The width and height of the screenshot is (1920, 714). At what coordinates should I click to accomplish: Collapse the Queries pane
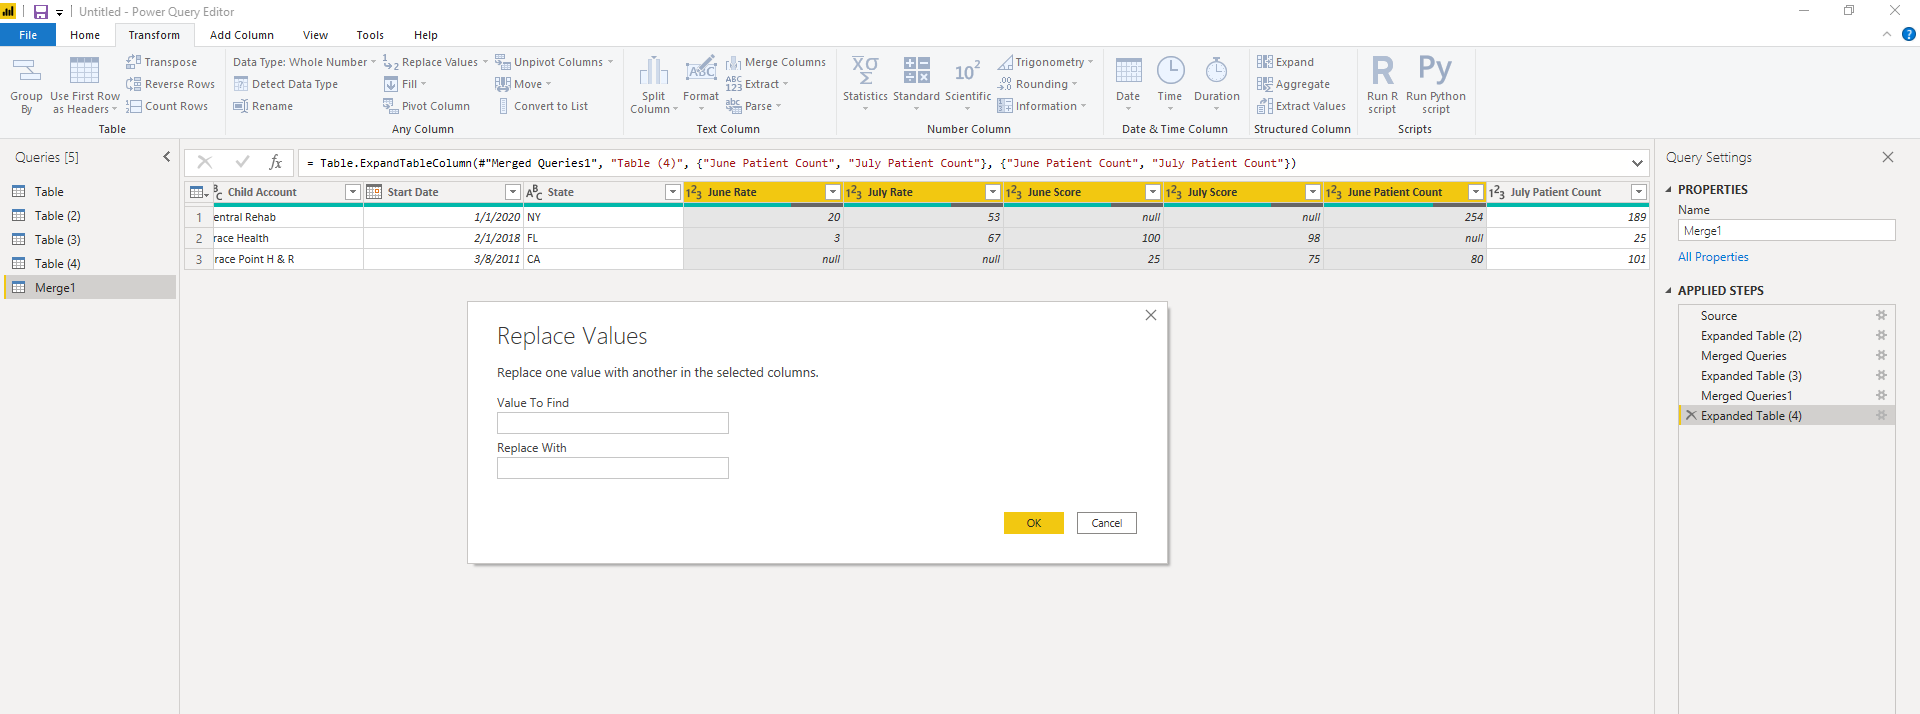(x=167, y=157)
